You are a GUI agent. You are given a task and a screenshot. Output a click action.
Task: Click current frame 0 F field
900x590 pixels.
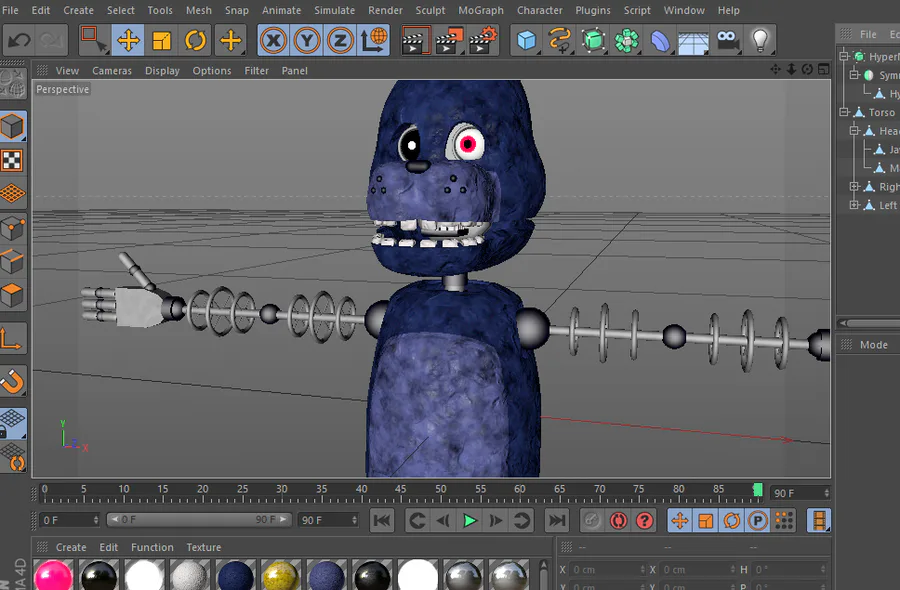click(x=69, y=520)
